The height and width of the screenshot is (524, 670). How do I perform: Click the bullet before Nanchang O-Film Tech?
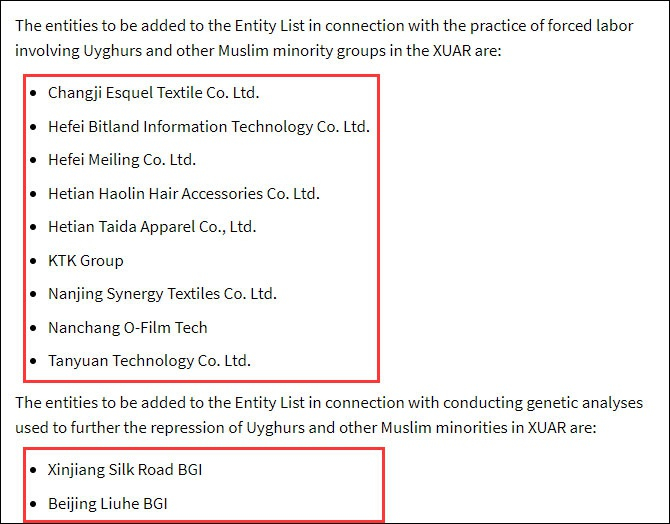35,327
